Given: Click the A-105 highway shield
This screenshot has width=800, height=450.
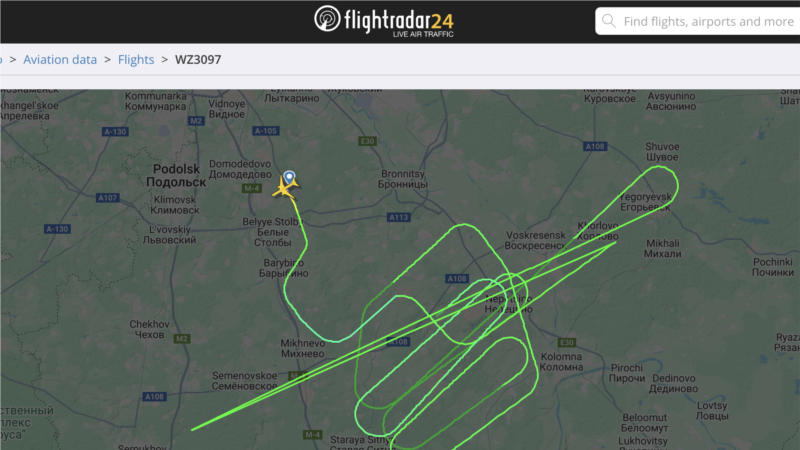Looking at the screenshot, I should click(x=265, y=131).
